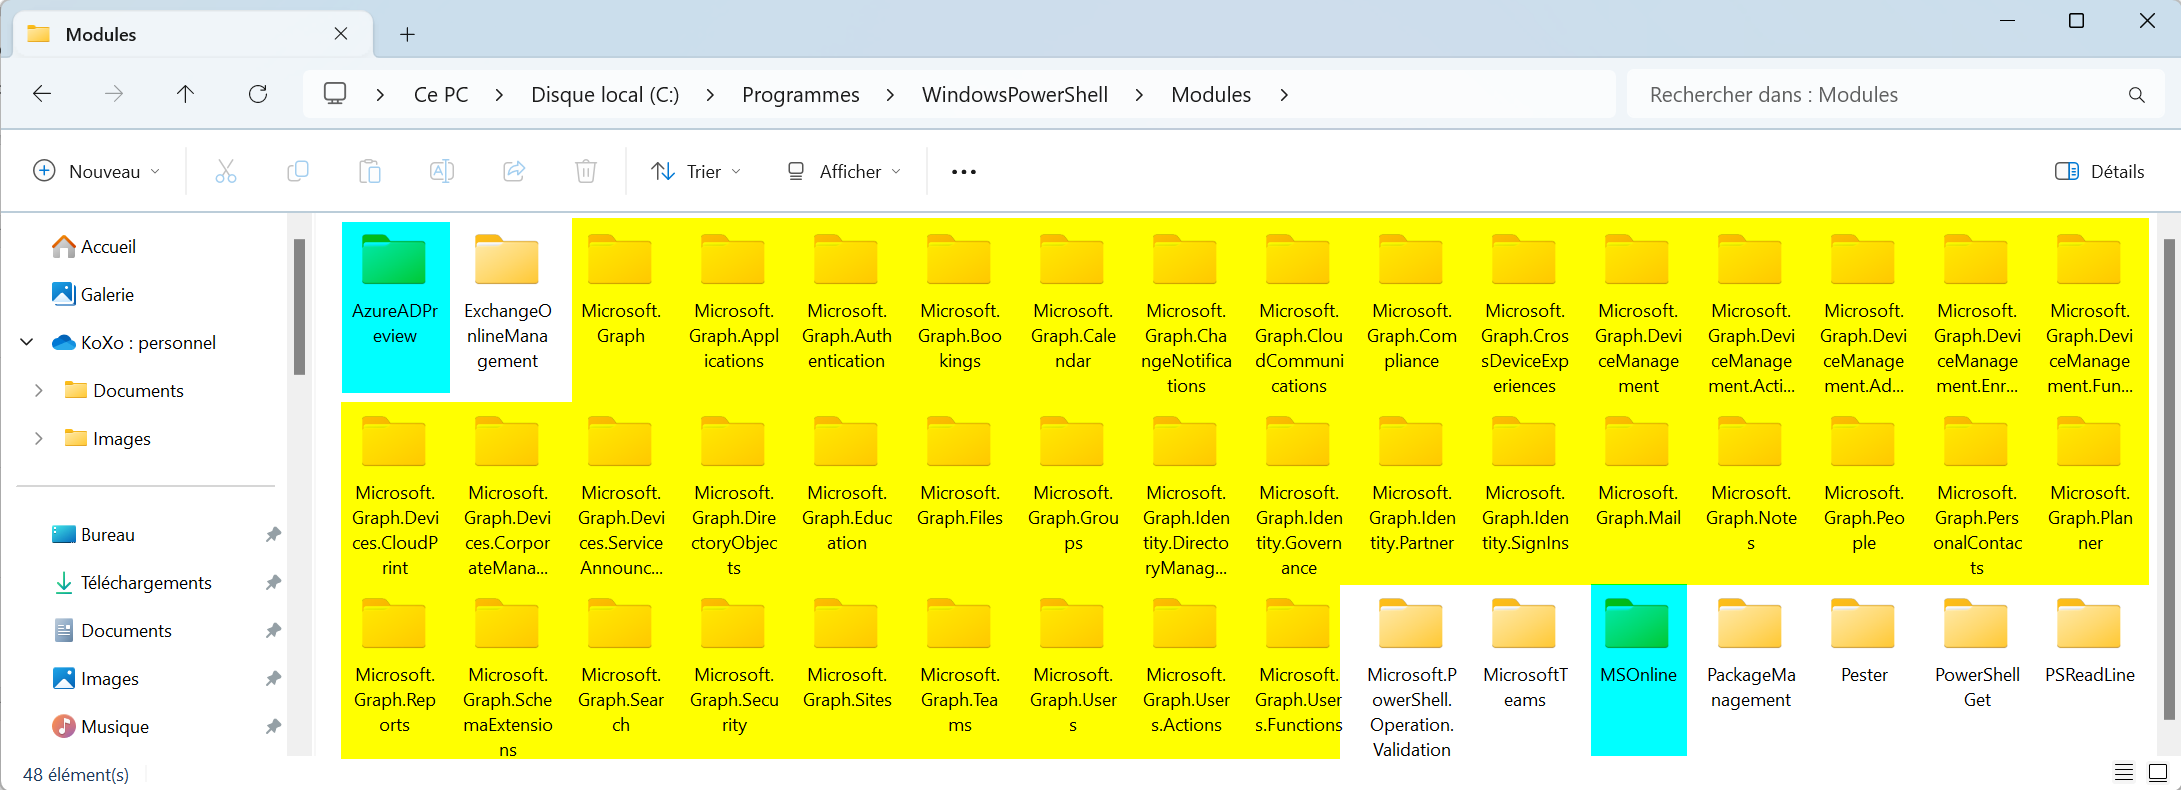Select the Microsoft.Graph.Files folder
The height and width of the screenshot is (790, 2181).
pyautogui.click(x=960, y=472)
